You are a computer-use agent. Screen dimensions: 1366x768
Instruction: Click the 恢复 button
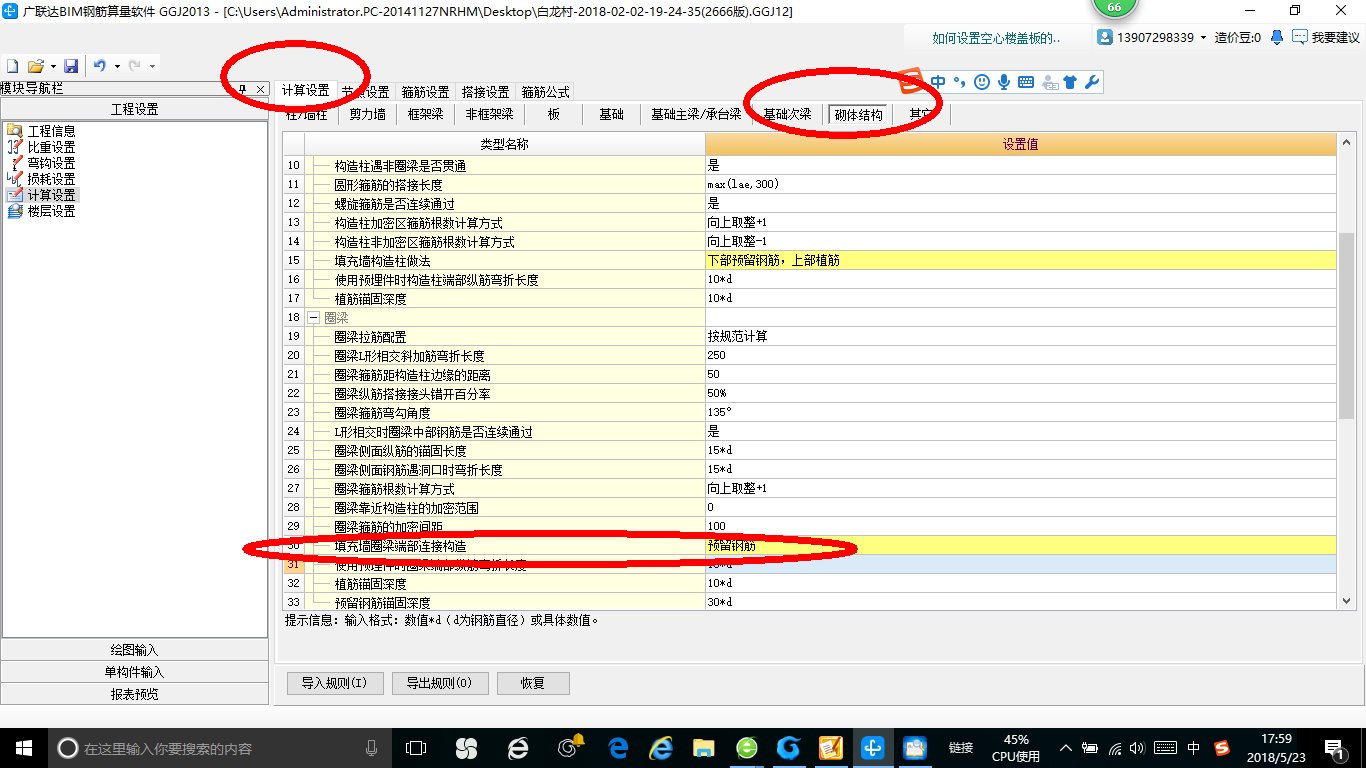click(x=533, y=683)
